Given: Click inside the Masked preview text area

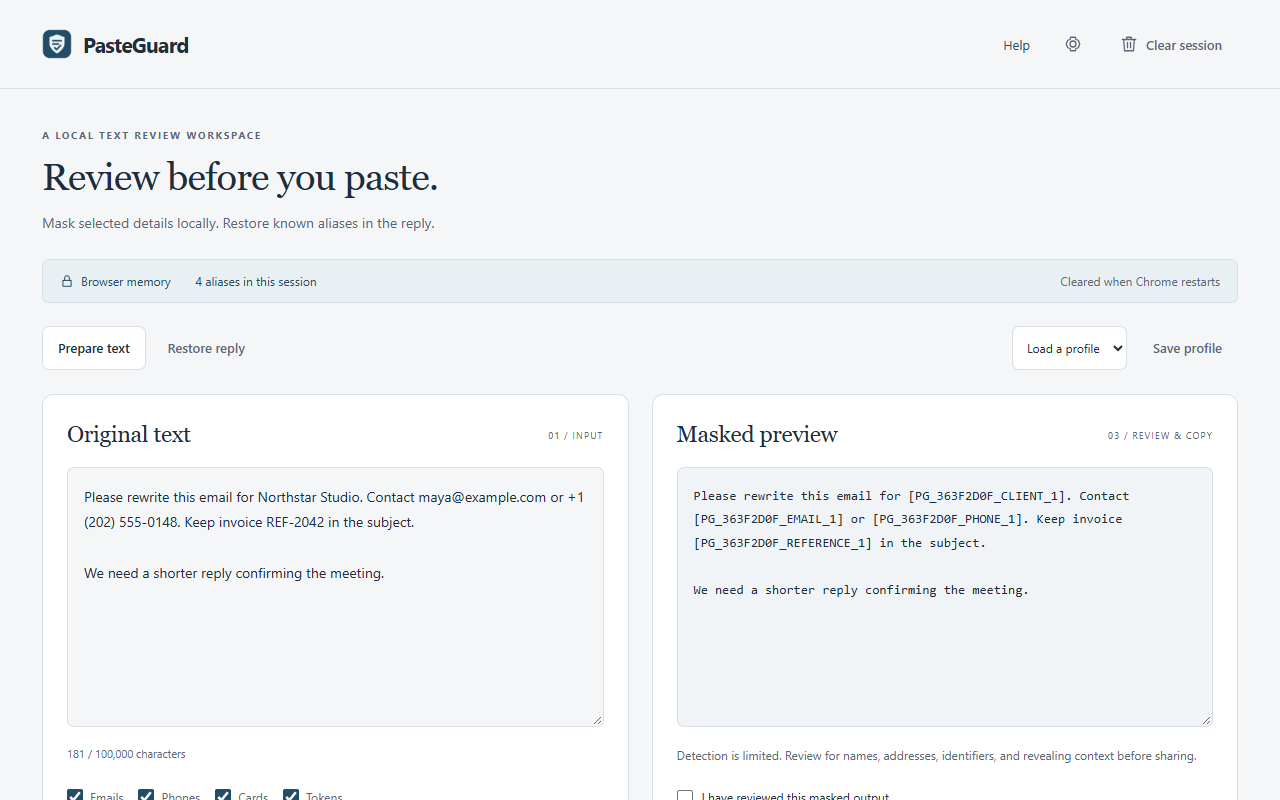Looking at the screenshot, I should point(945,597).
